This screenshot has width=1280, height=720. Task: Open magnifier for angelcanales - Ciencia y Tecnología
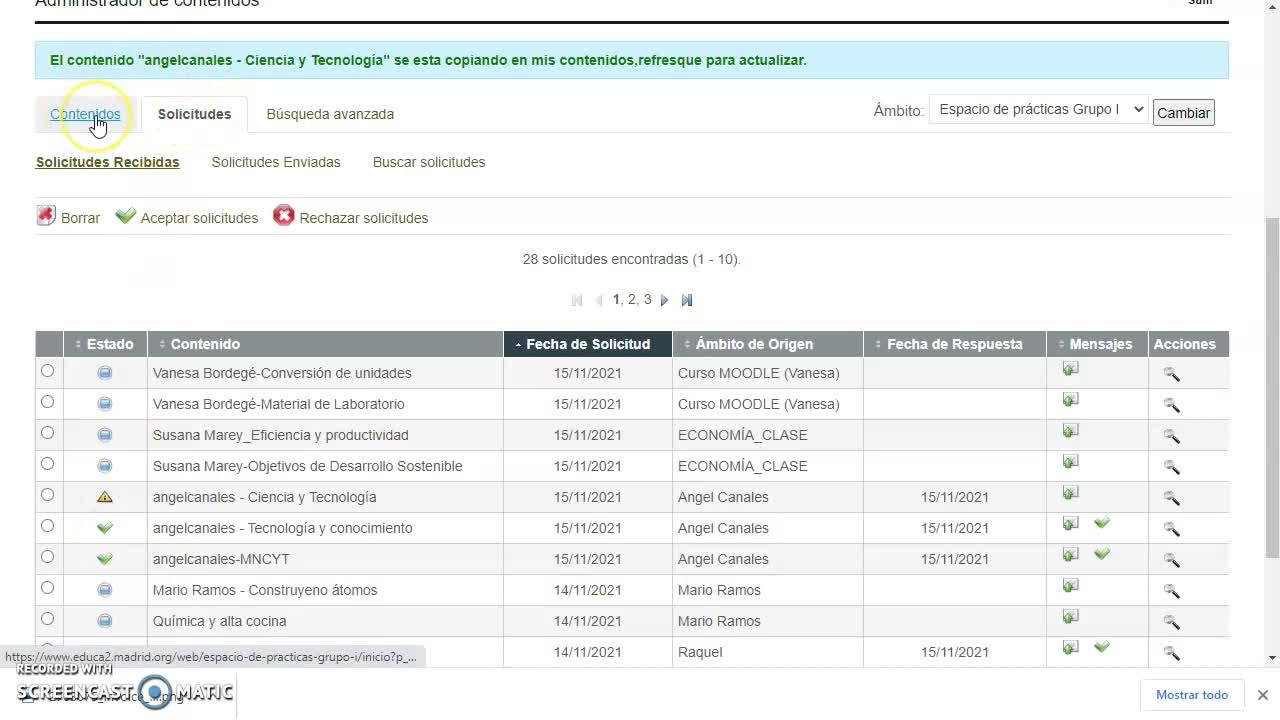pos(1171,498)
